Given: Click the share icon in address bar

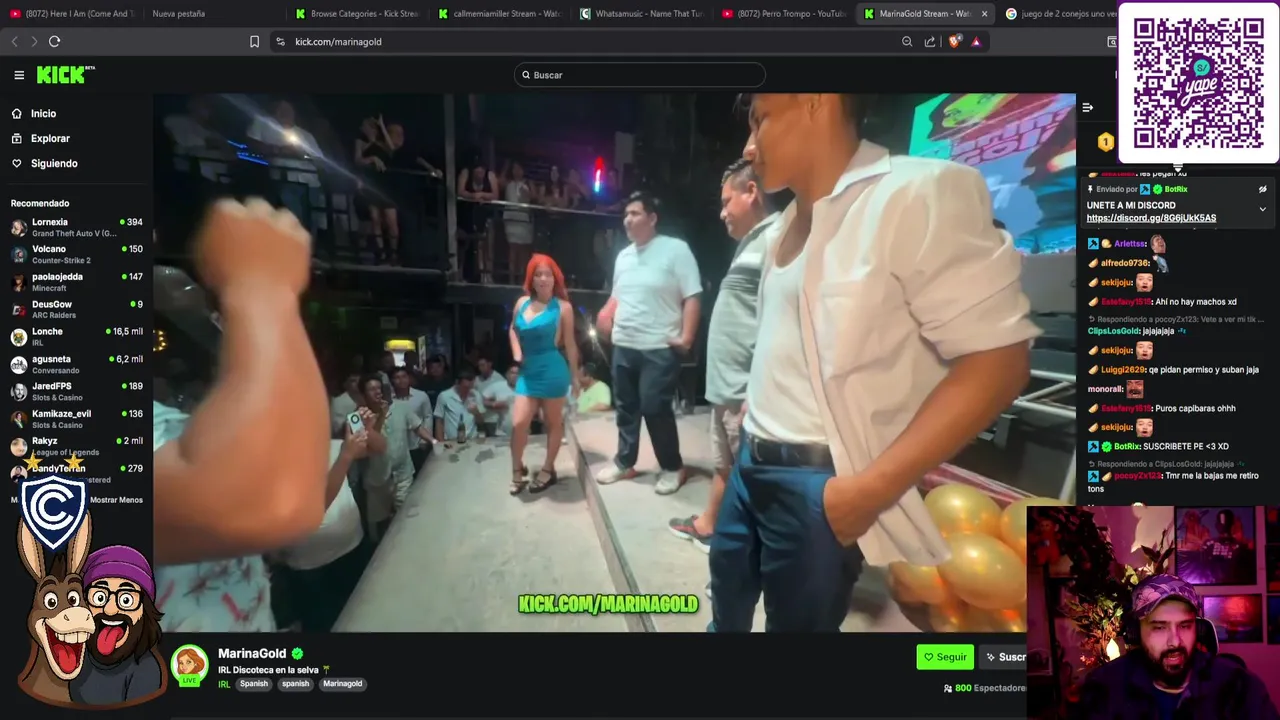Looking at the screenshot, I should coord(930,41).
